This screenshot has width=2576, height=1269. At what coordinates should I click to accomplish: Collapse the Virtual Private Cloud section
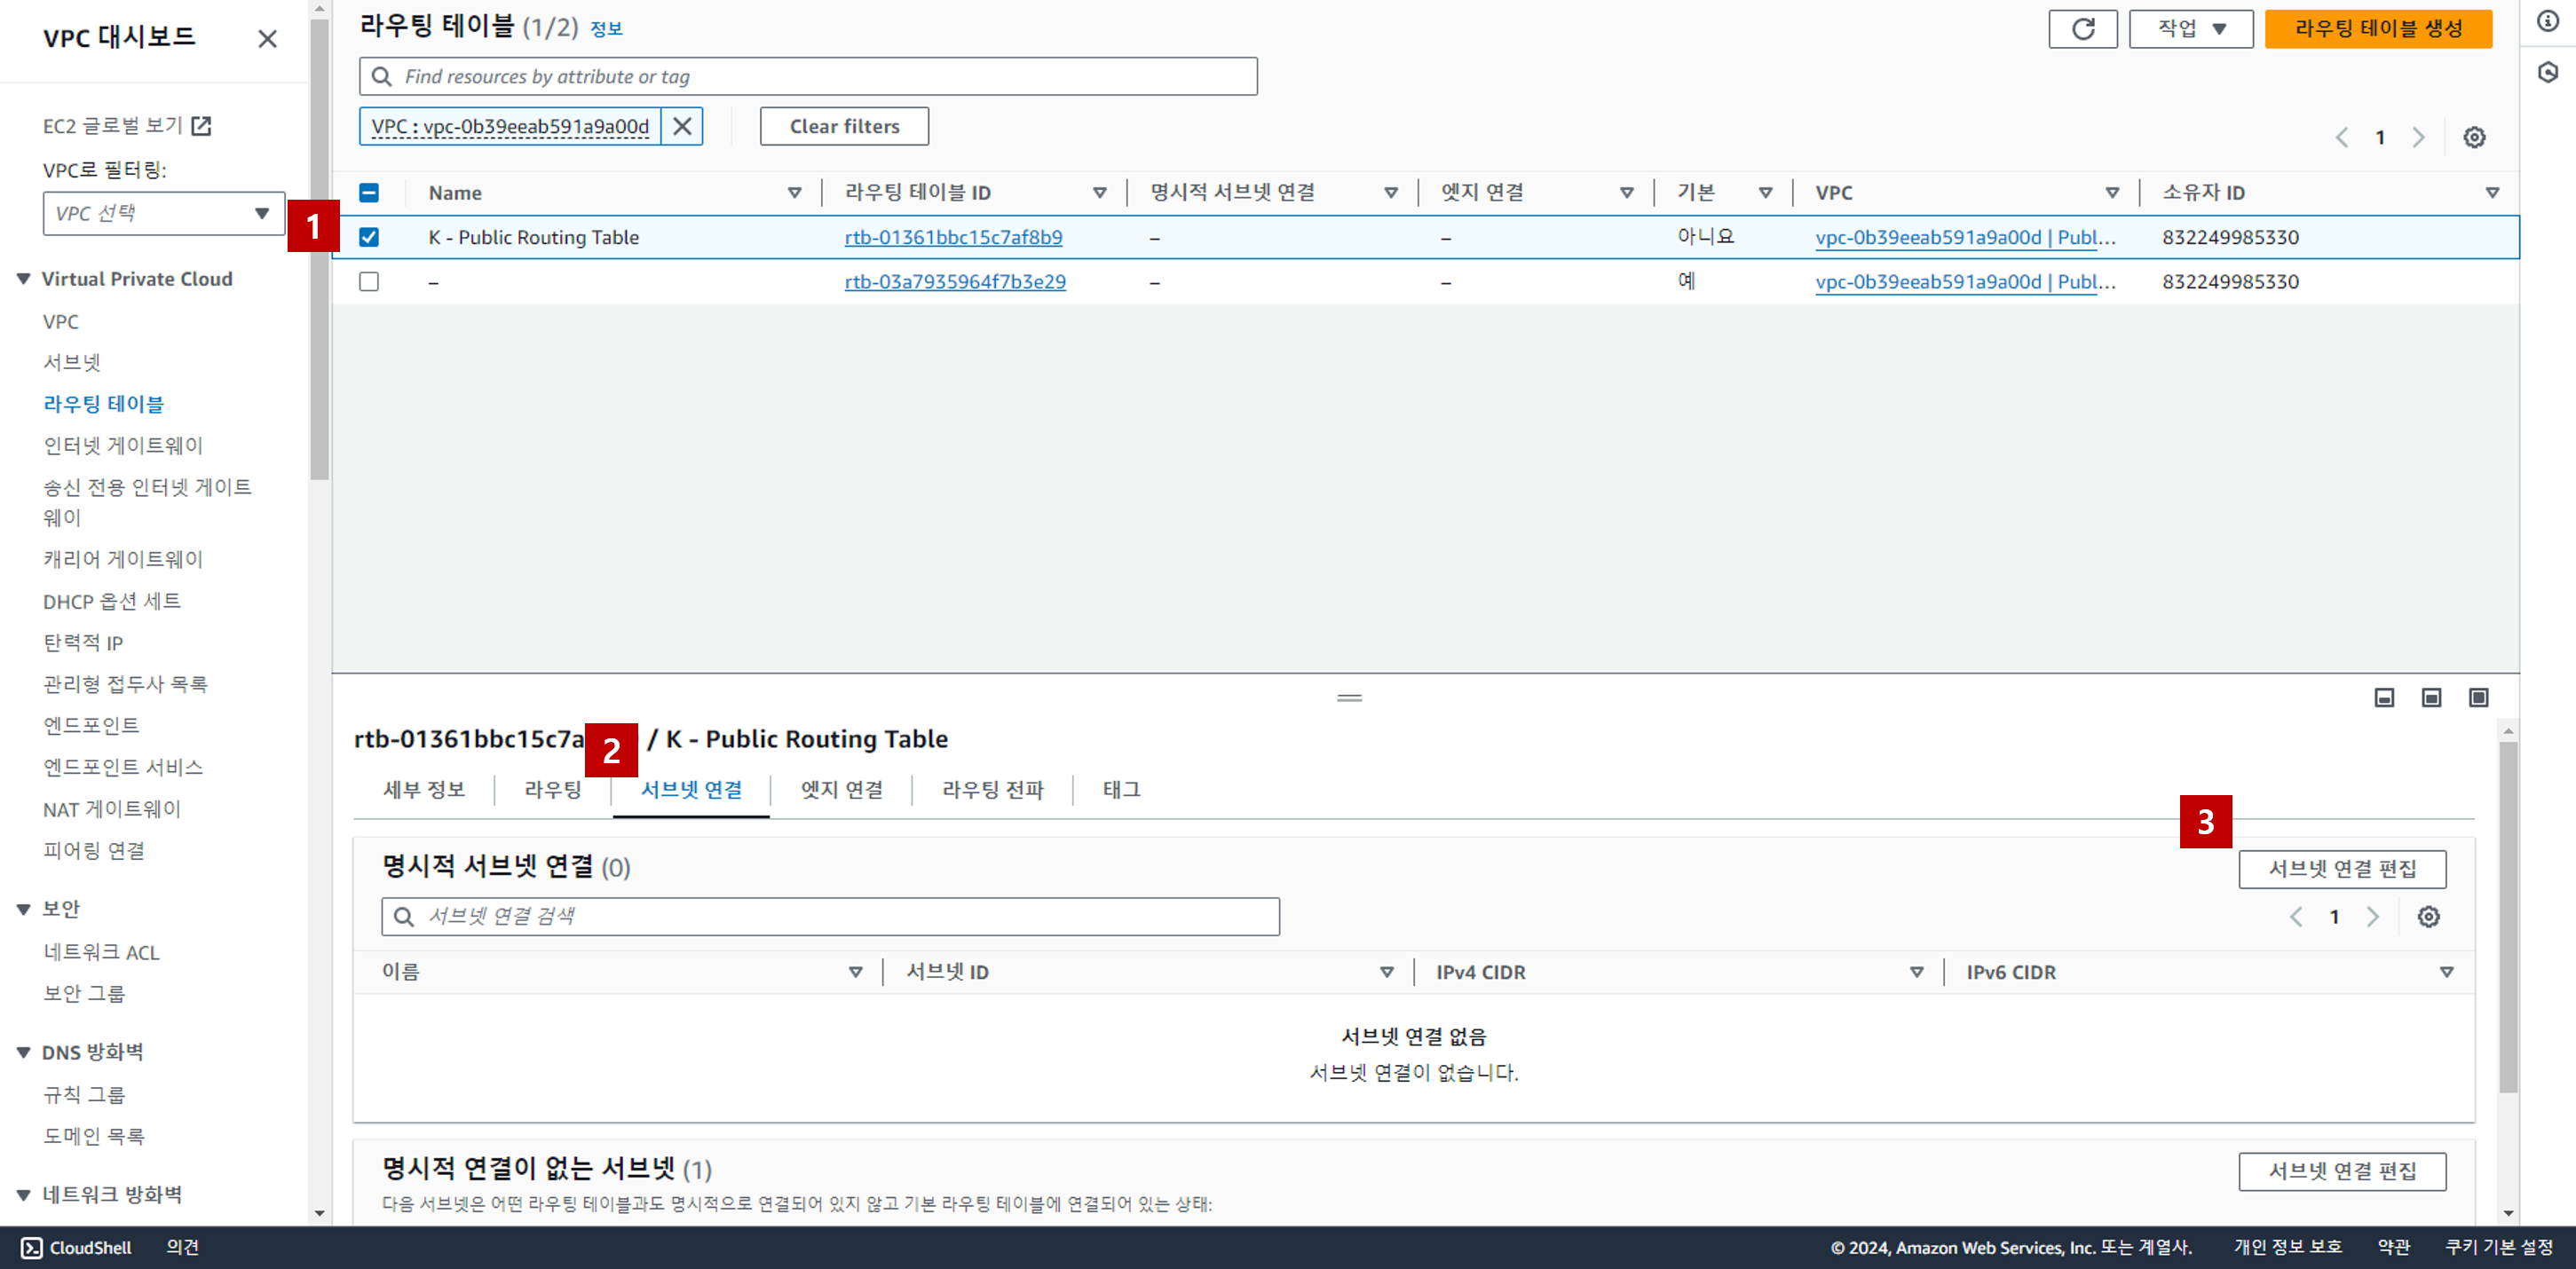pos(24,279)
